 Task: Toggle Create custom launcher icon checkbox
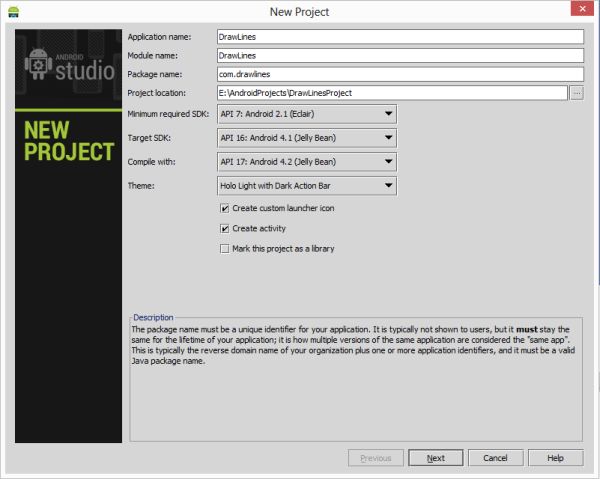[225, 209]
